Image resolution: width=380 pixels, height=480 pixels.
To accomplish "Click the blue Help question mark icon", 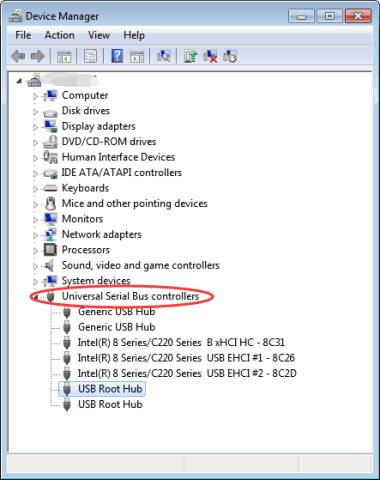I will point(117,56).
